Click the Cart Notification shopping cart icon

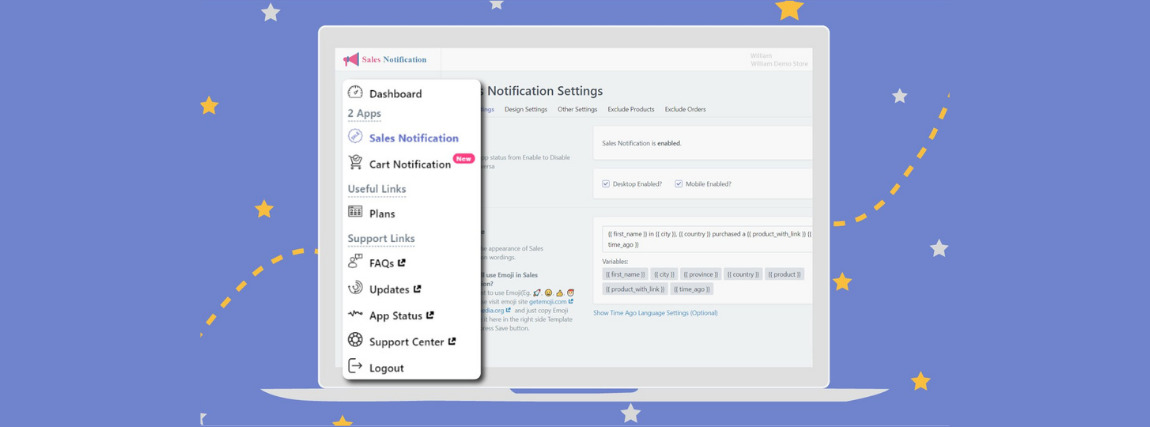point(355,163)
